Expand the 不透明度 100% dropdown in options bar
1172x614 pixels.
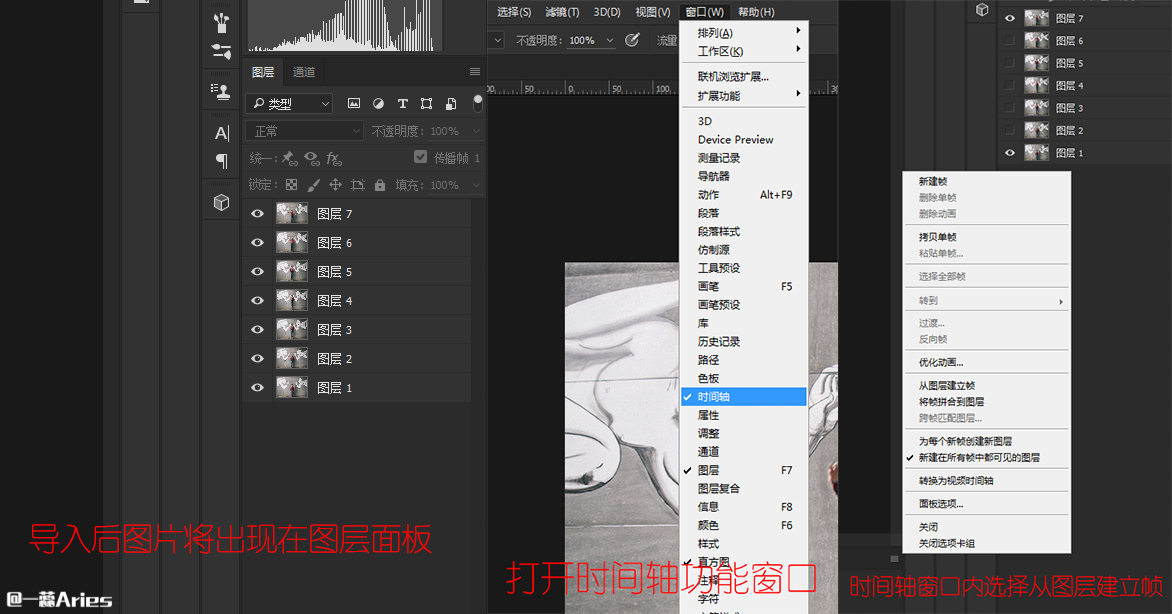pos(609,40)
